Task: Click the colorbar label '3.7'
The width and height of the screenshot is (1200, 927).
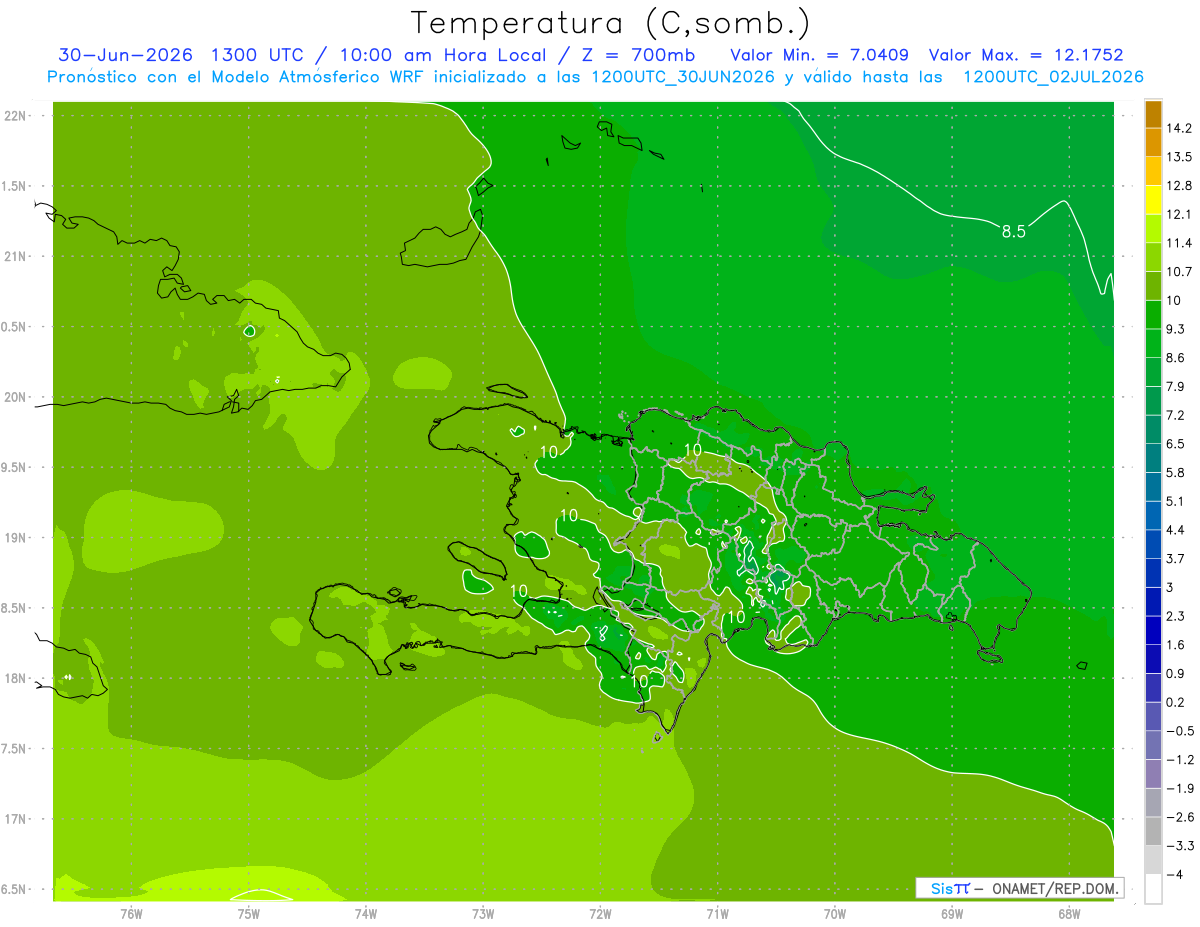Action: click(1176, 558)
